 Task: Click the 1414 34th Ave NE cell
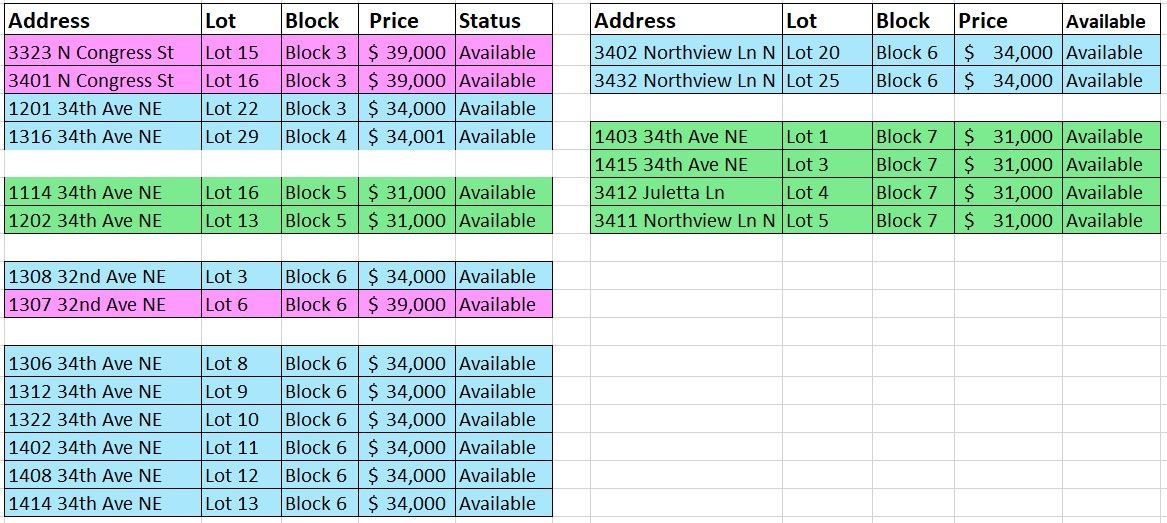[x=103, y=504]
